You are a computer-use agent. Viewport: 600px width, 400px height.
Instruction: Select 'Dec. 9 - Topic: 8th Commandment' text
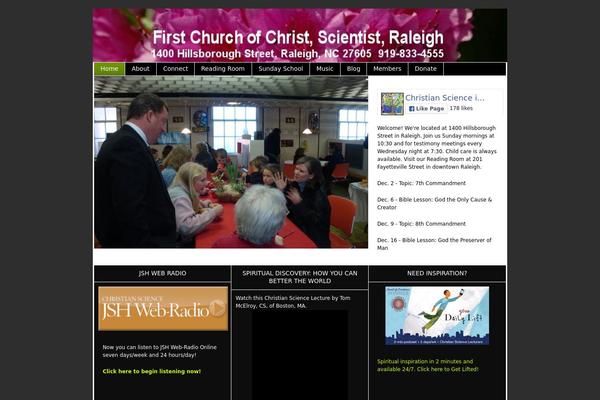(x=421, y=224)
